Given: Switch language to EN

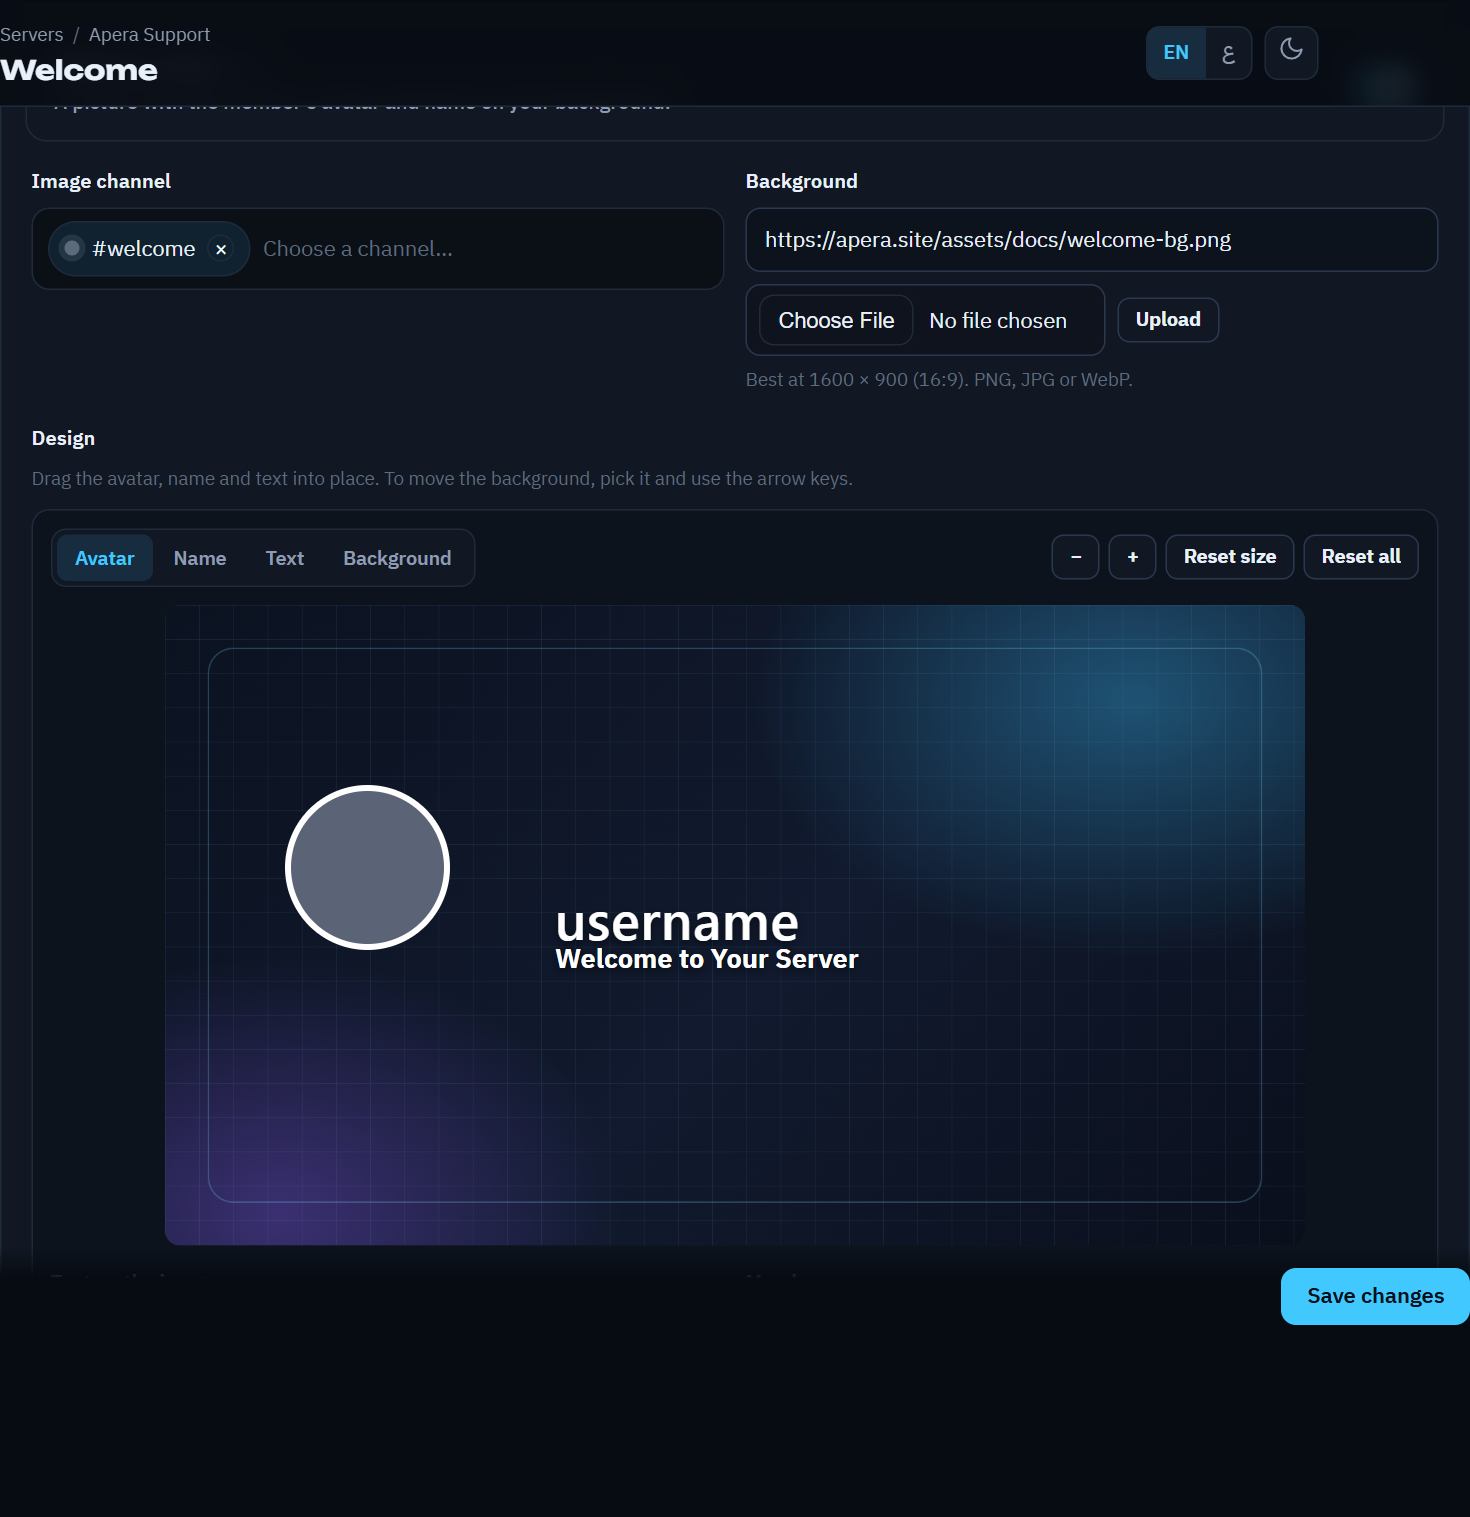Looking at the screenshot, I should (x=1176, y=53).
